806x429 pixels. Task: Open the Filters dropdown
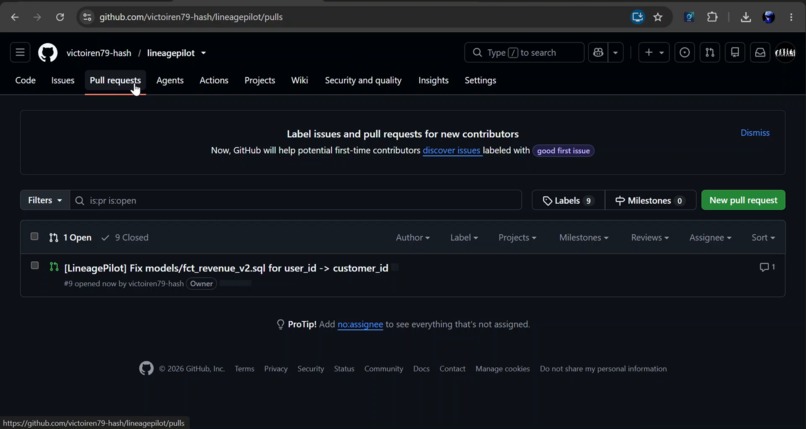point(45,200)
